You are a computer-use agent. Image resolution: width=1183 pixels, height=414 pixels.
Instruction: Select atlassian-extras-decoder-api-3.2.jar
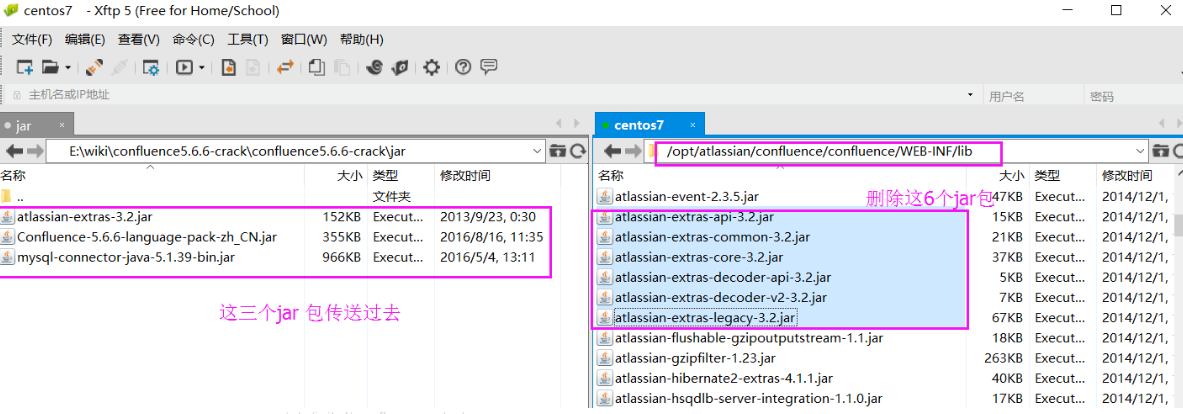882,278
